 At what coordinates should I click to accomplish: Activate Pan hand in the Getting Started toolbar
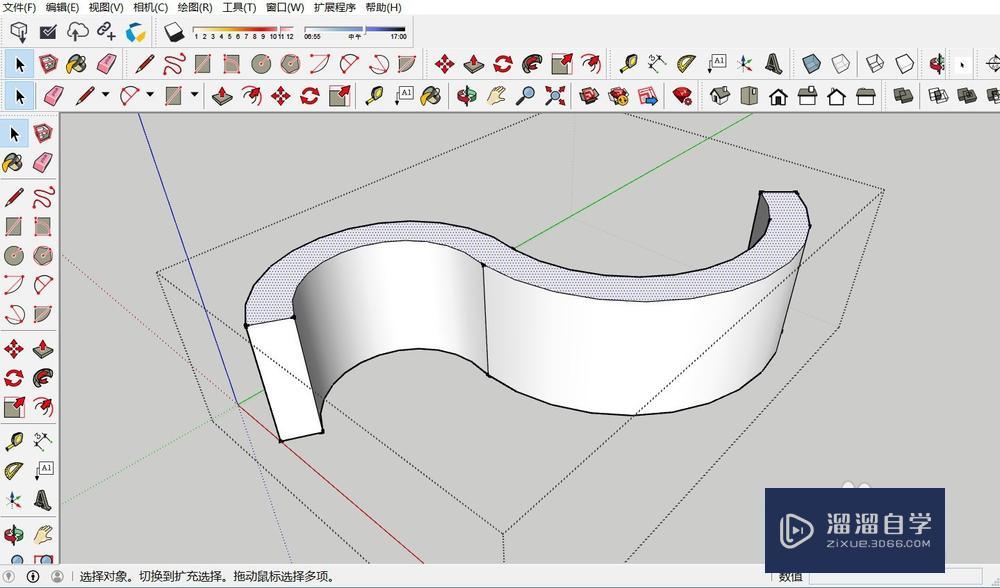[x=496, y=96]
